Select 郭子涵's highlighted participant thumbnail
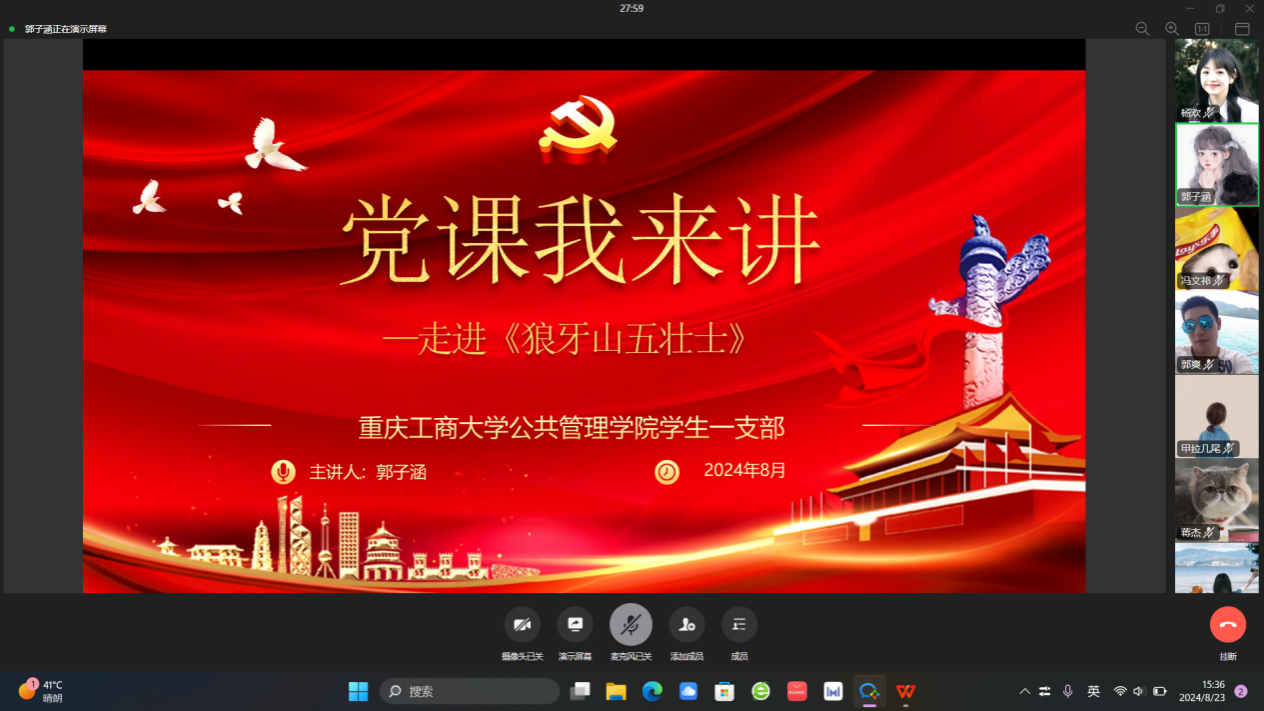Viewport: 1264px width, 711px height. pyautogui.click(x=1216, y=164)
